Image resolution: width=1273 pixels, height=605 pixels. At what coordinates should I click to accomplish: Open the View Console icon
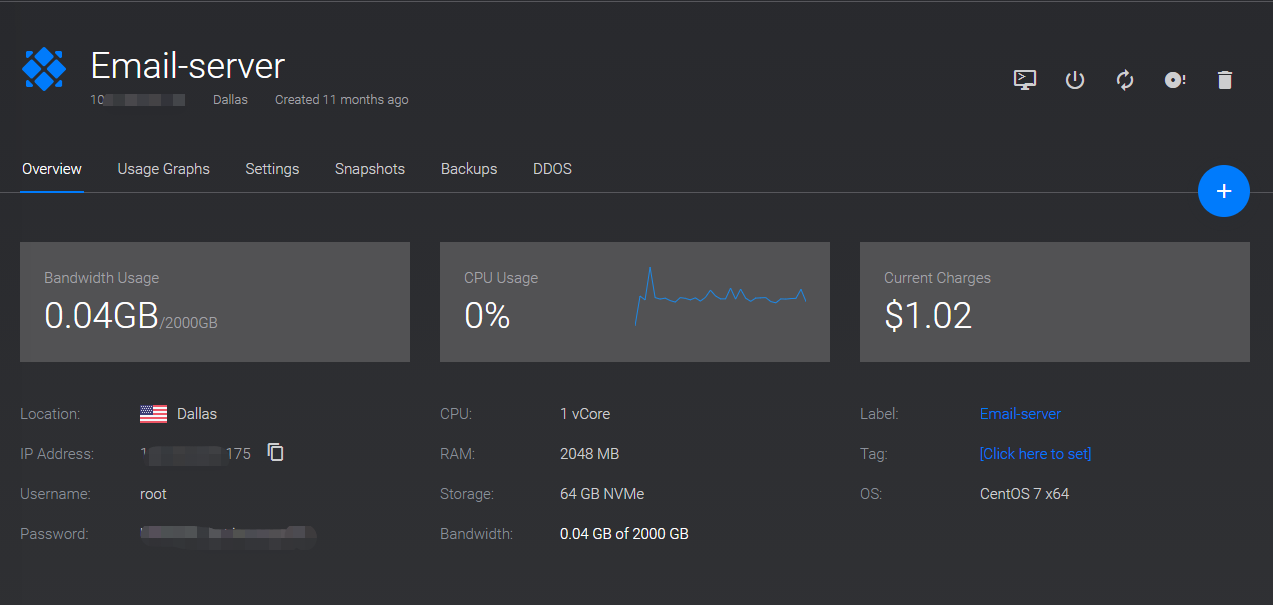(1025, 80)
